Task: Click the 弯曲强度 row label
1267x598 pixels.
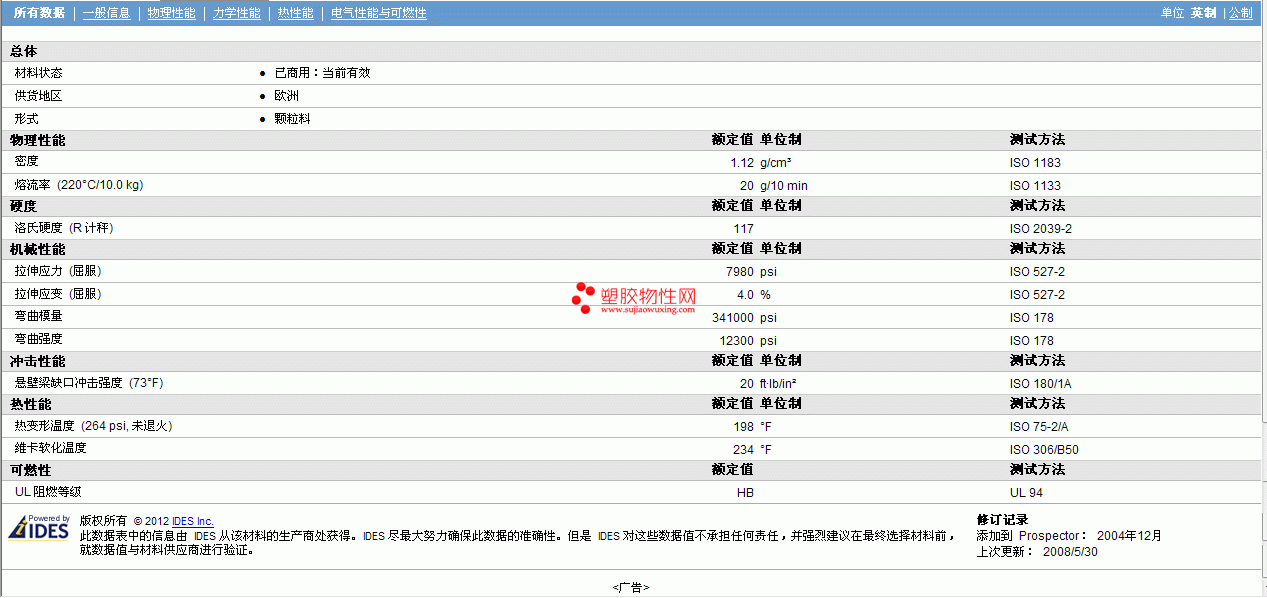Action: click(38, 339)
